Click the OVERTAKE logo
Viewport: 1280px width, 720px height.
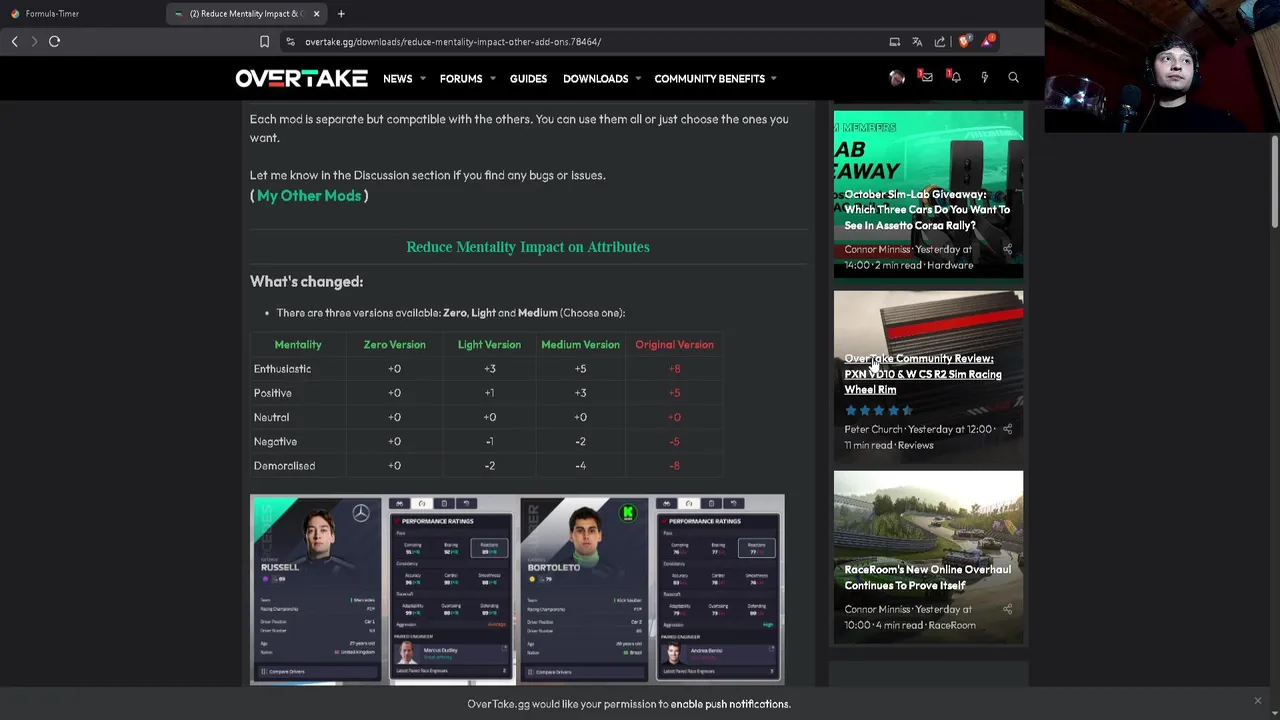(x=301, y=78)
